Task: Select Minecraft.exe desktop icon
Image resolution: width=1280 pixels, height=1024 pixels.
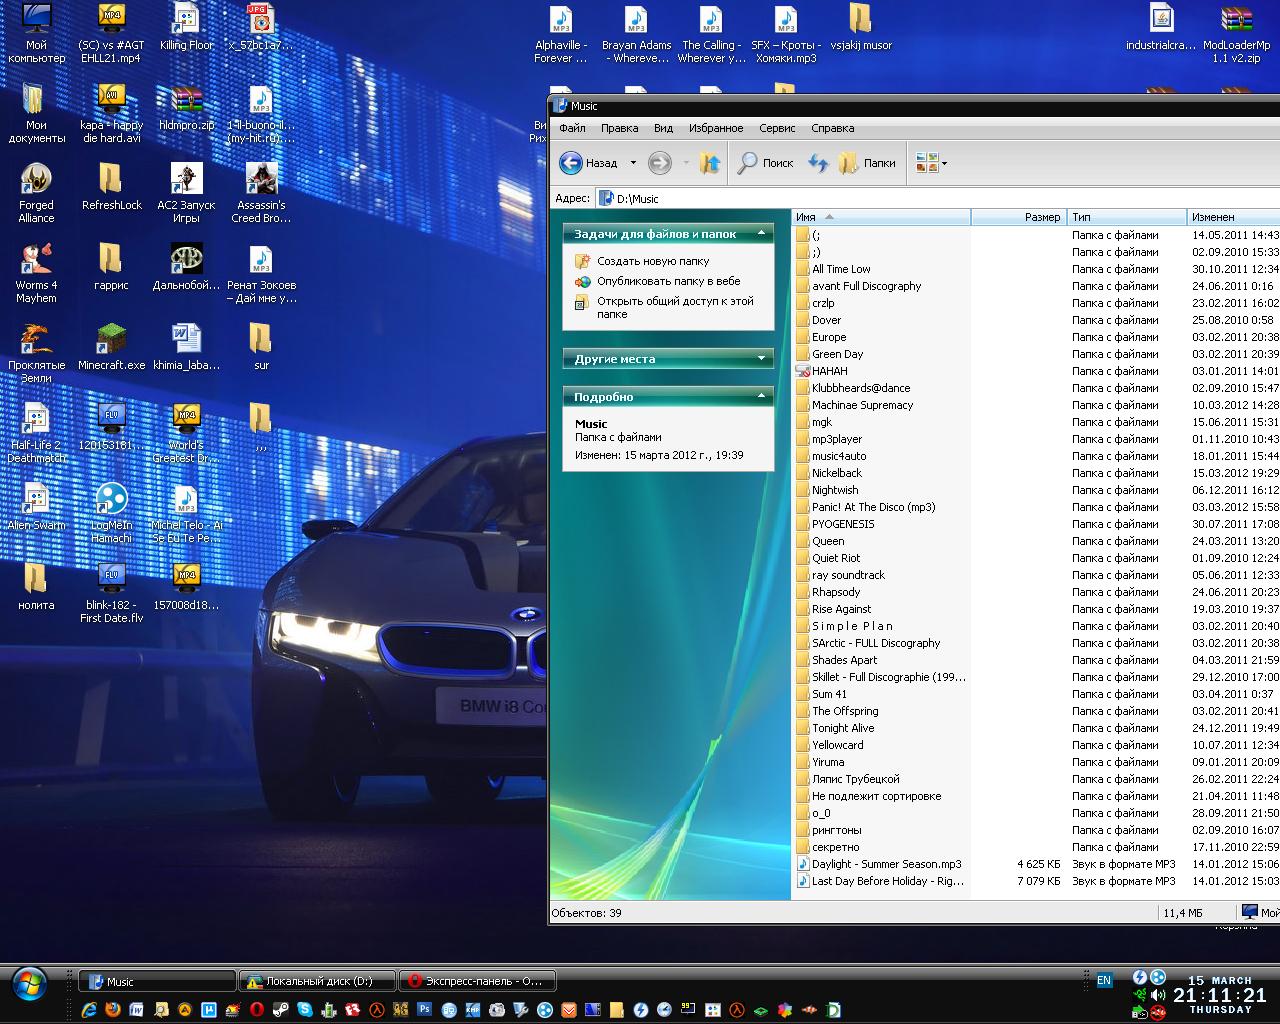Action: (111, 348)
